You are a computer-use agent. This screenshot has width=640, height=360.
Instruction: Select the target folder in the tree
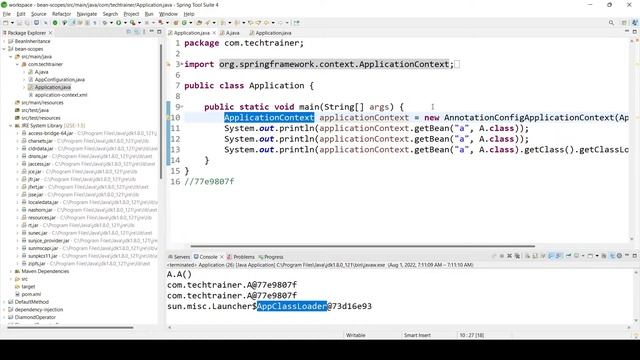pyautogui.click(x=28, y=287)
